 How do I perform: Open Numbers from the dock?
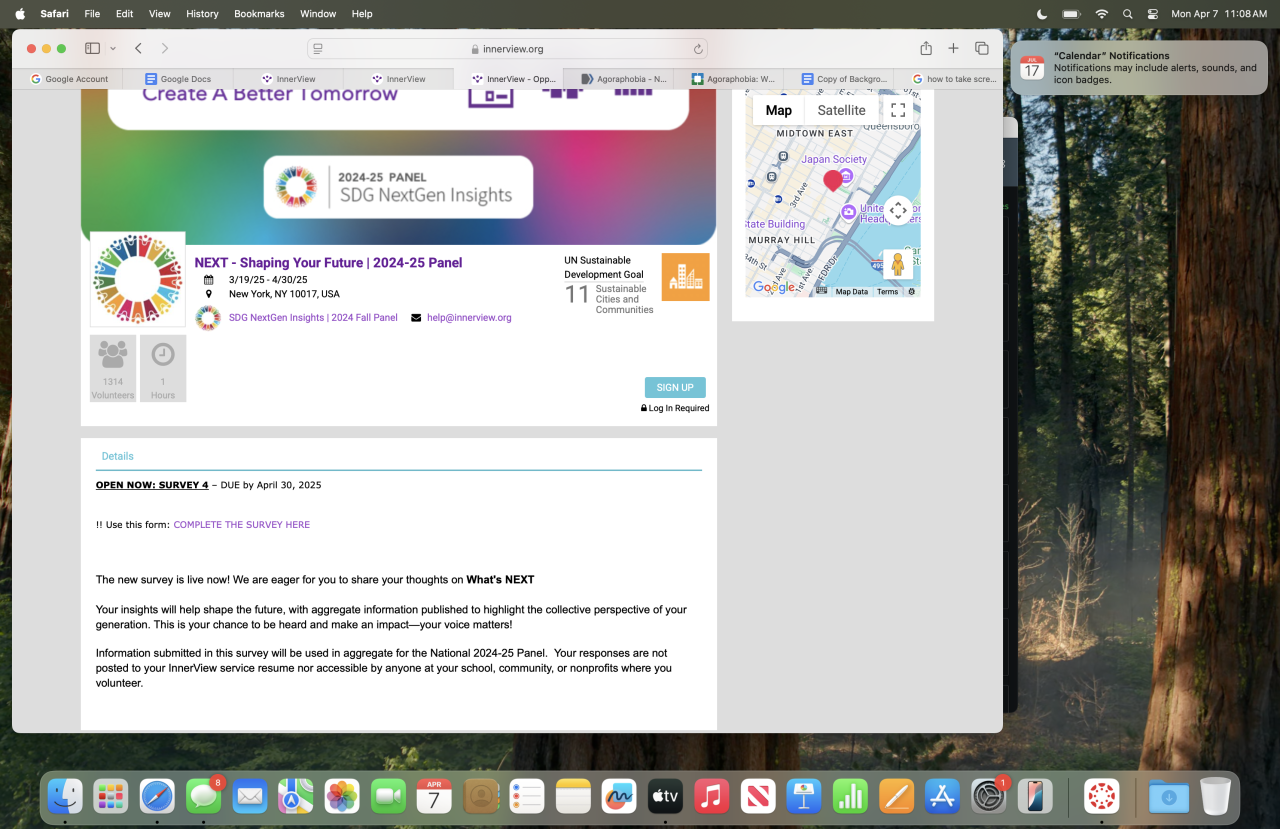[850, 796]
